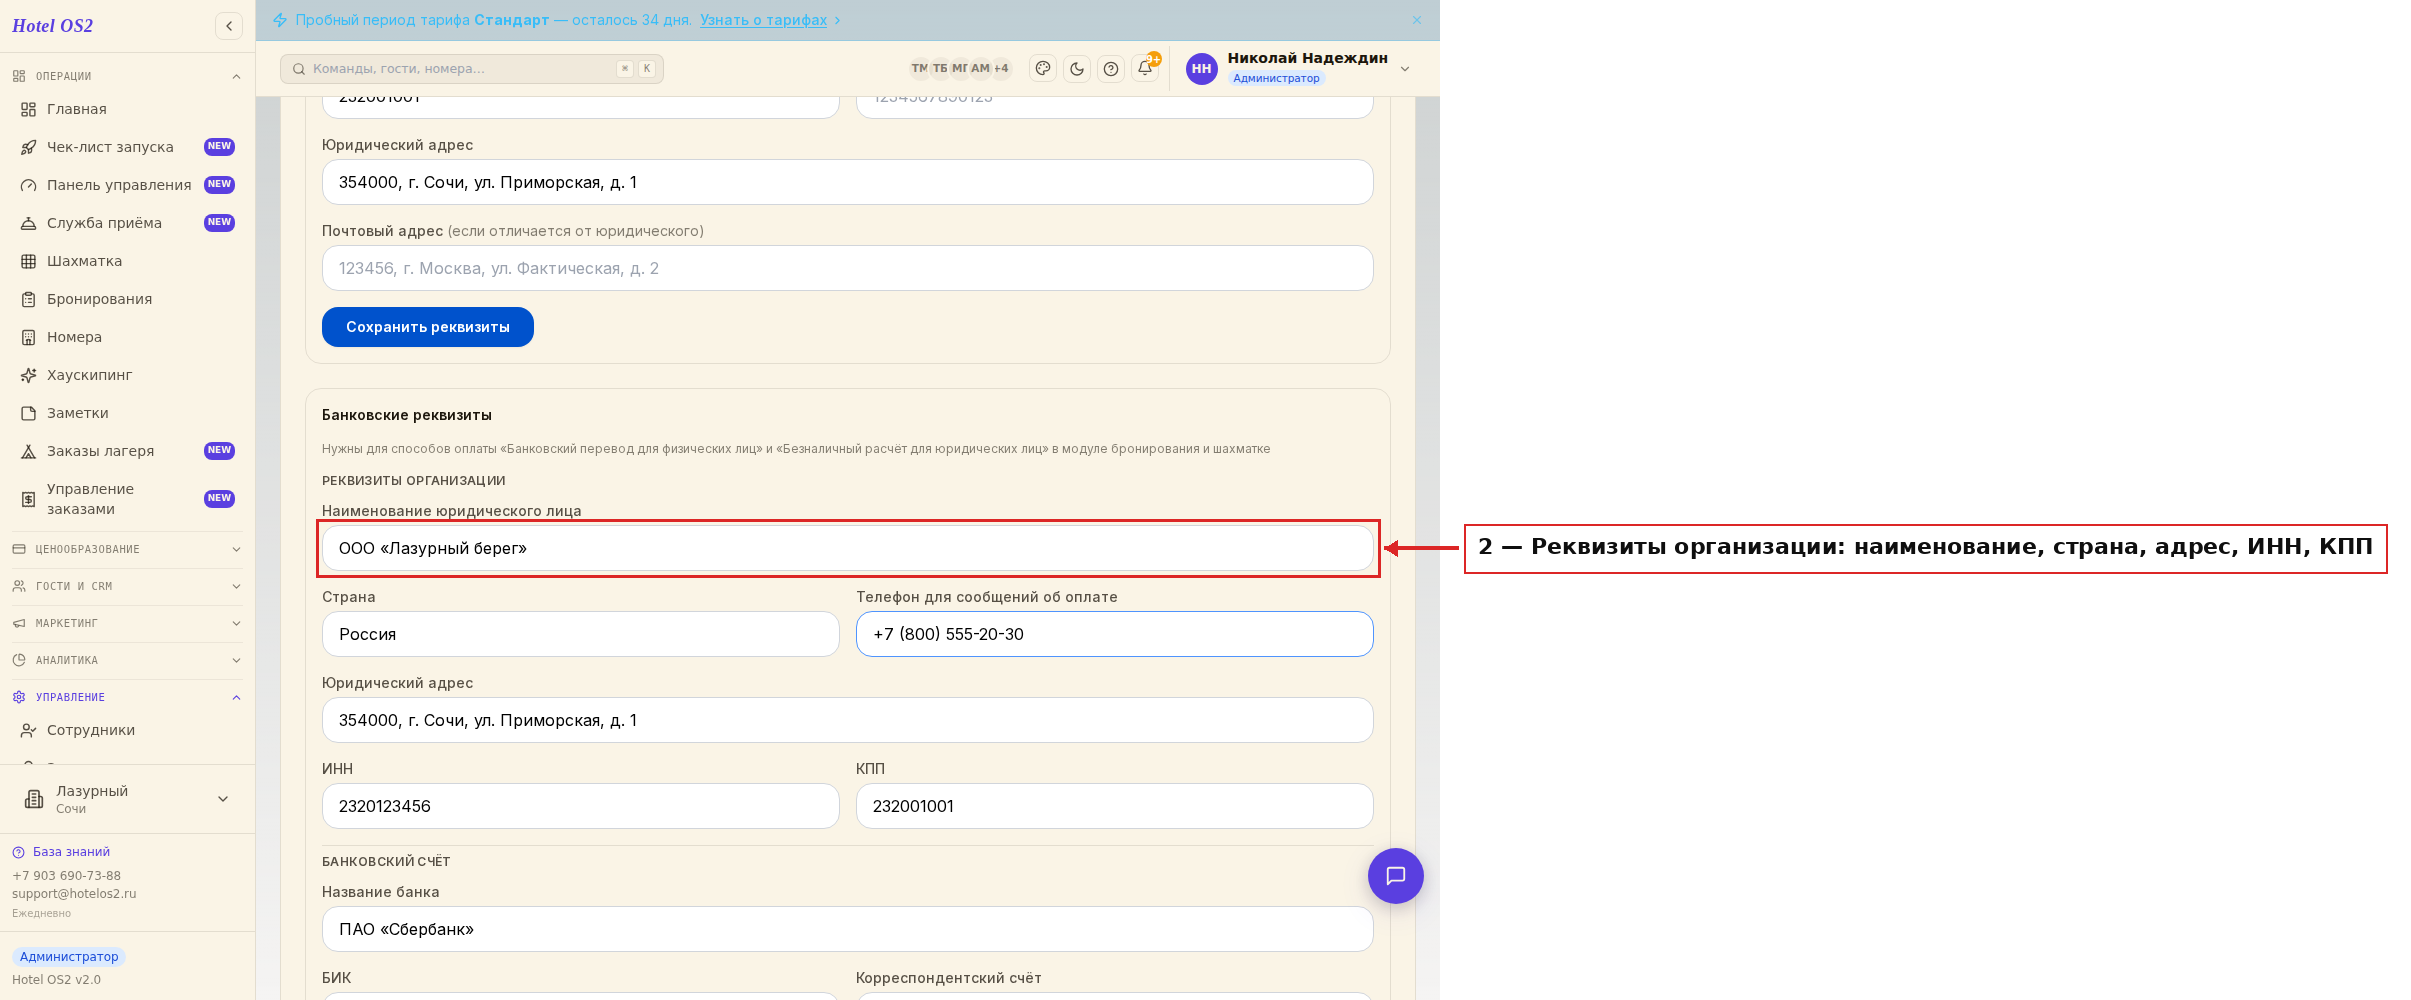Follow the Узнать о тарифах link

coord(764,20)
